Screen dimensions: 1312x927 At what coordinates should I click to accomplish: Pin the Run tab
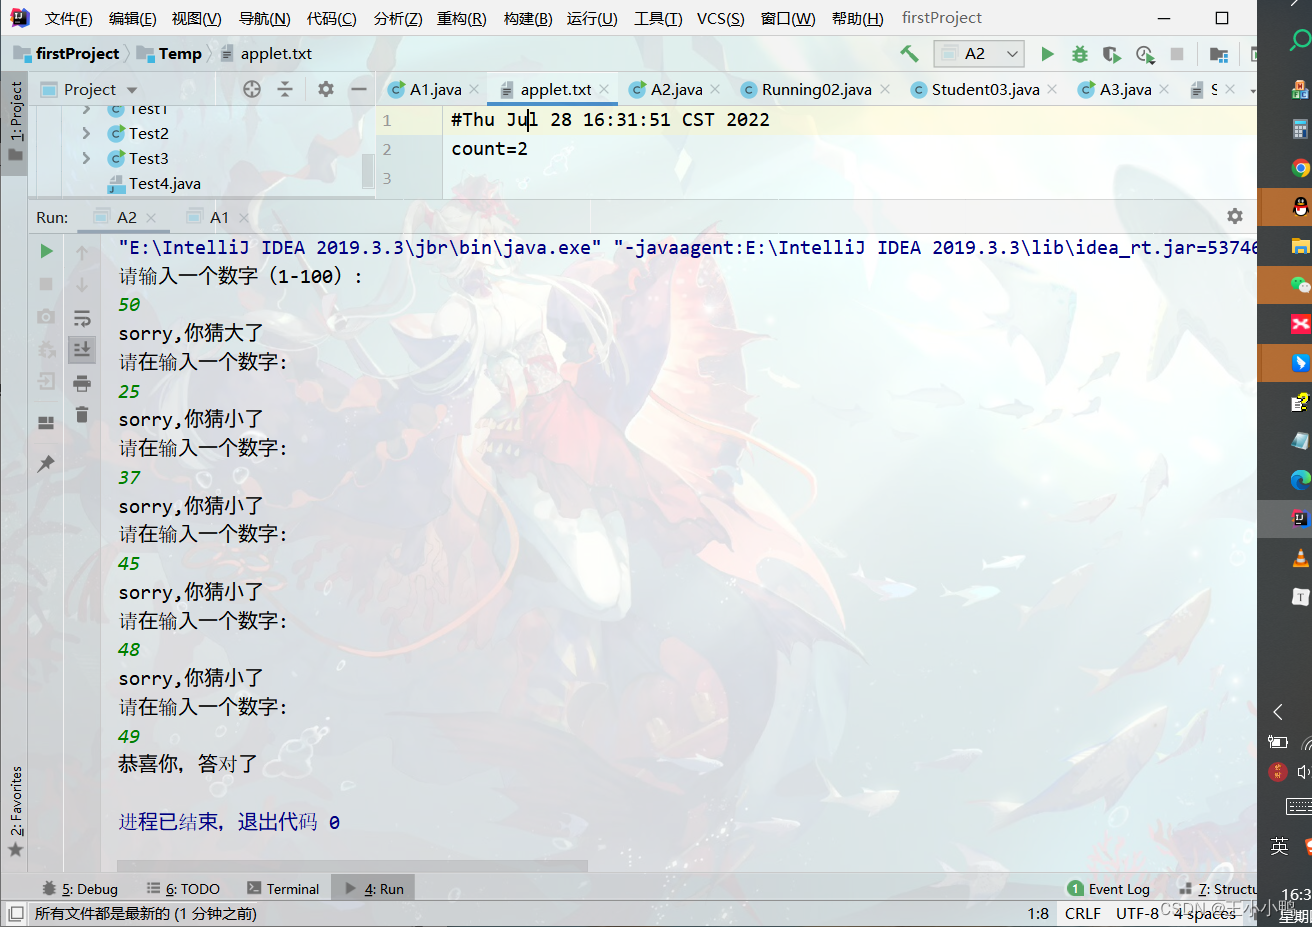point(46,464)
